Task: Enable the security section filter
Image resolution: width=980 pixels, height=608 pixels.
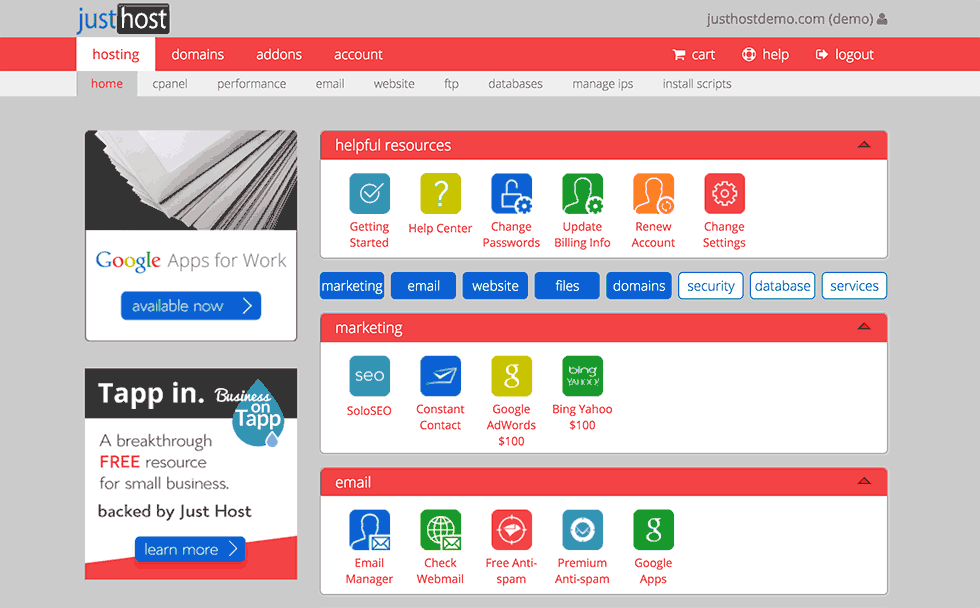Action: (x=711, y=286)
